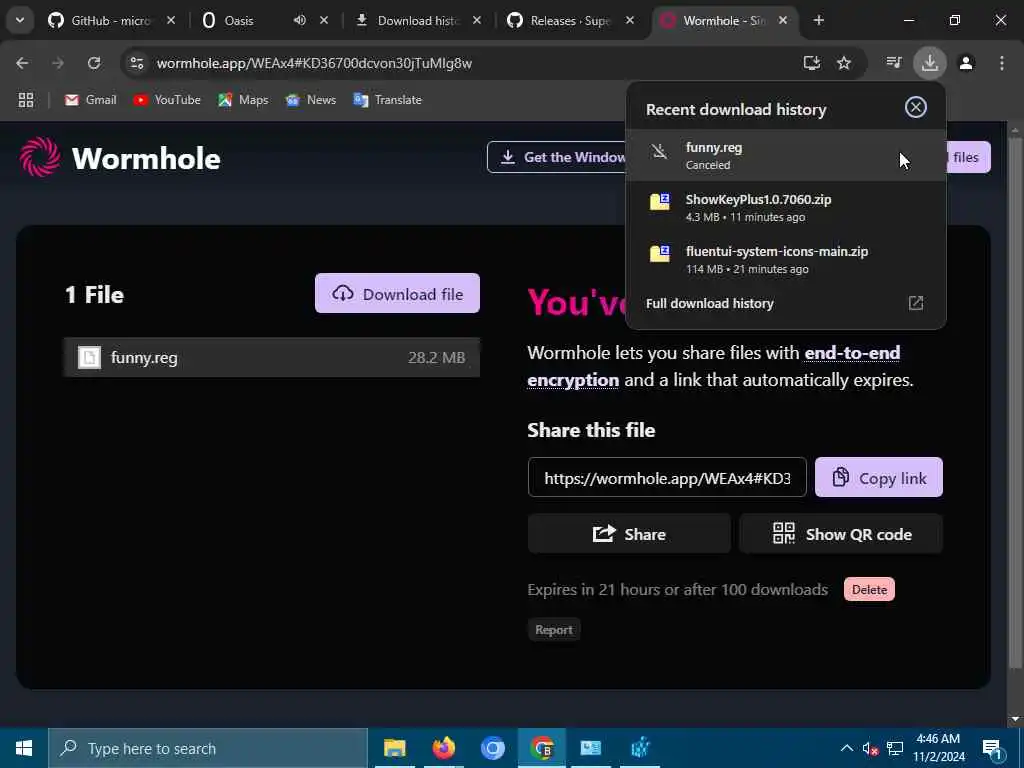The image size is (1024, 768).
Task: Click the Report button
Action: (554, 630)
